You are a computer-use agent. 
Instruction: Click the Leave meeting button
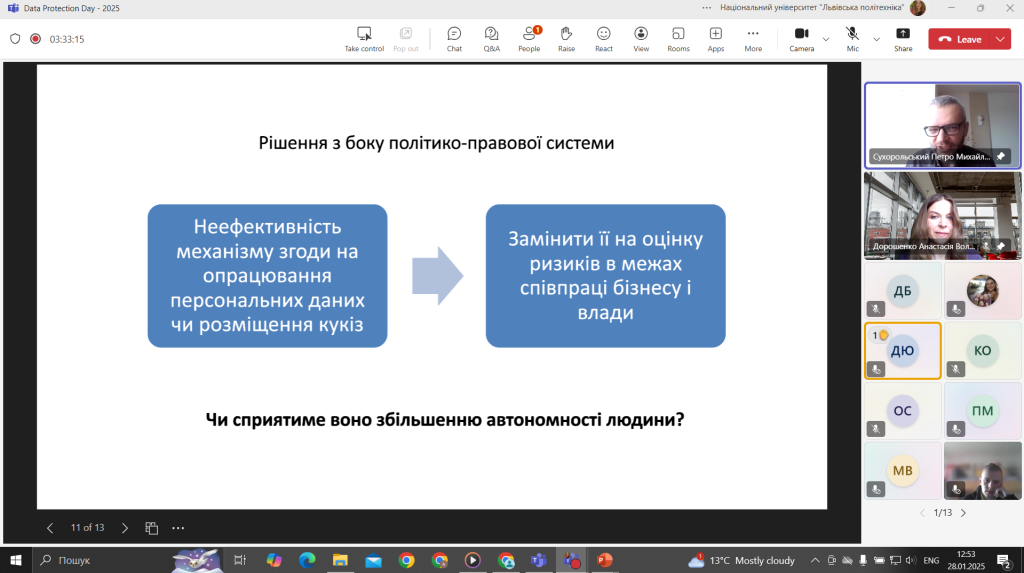coord(959,39)
